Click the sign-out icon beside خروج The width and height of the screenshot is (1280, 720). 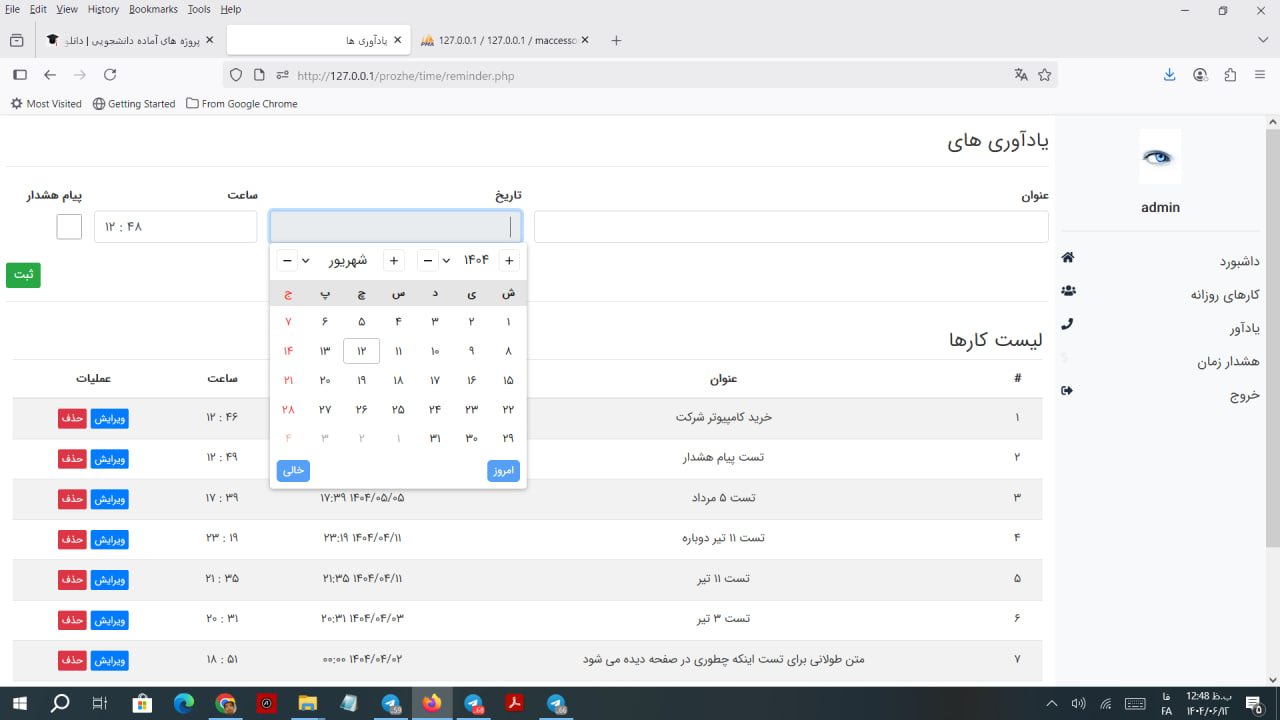click(x=1067, y=391)
